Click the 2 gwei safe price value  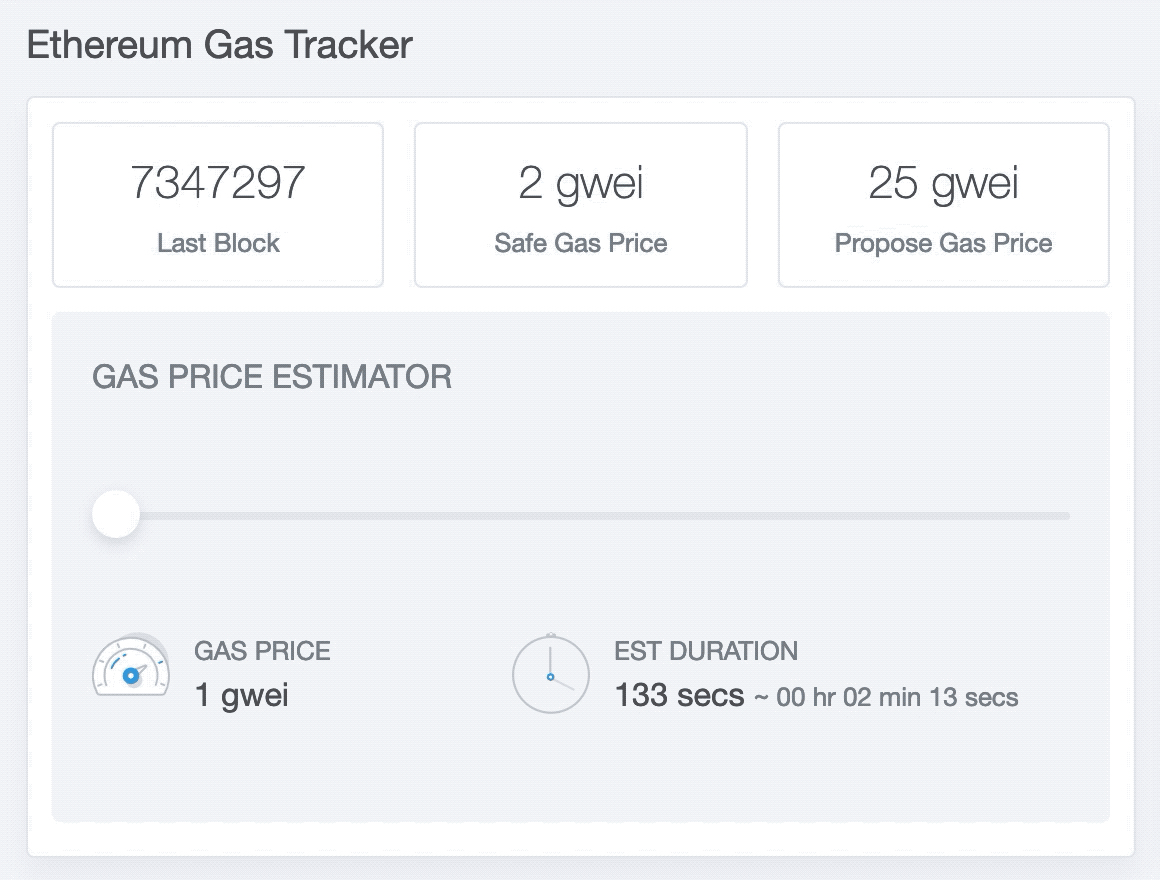click(x=580, y=181)
